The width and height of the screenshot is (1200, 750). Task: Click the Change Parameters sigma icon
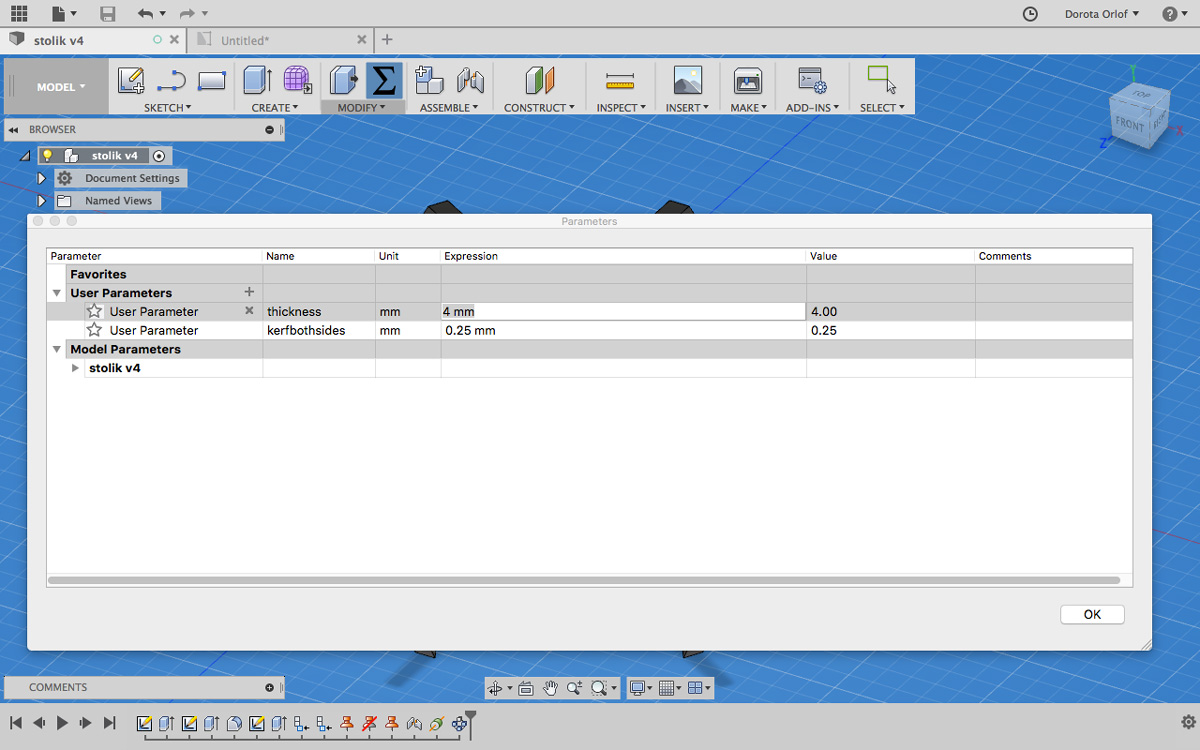pos(384,81)
